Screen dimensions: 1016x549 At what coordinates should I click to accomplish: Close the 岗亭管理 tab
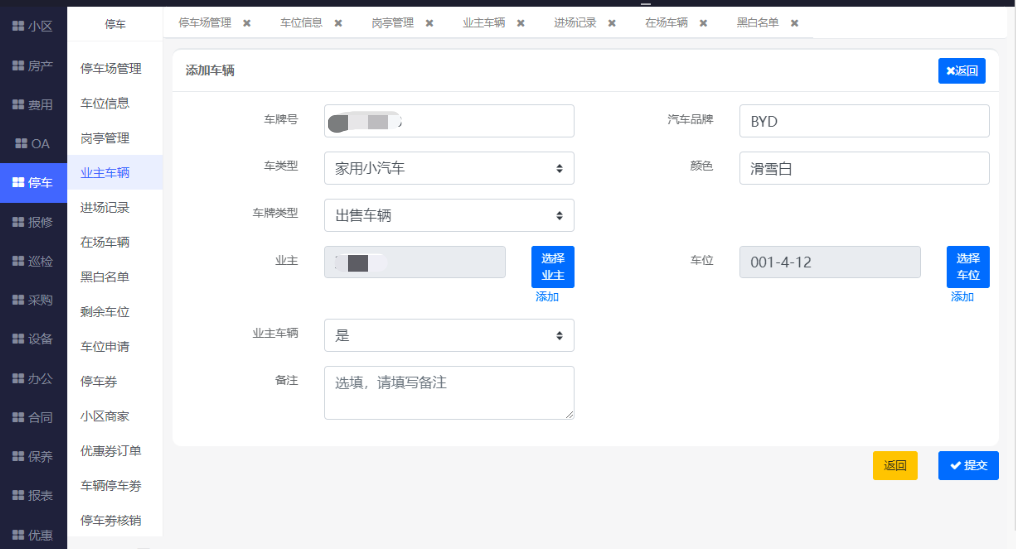(430, 23)
